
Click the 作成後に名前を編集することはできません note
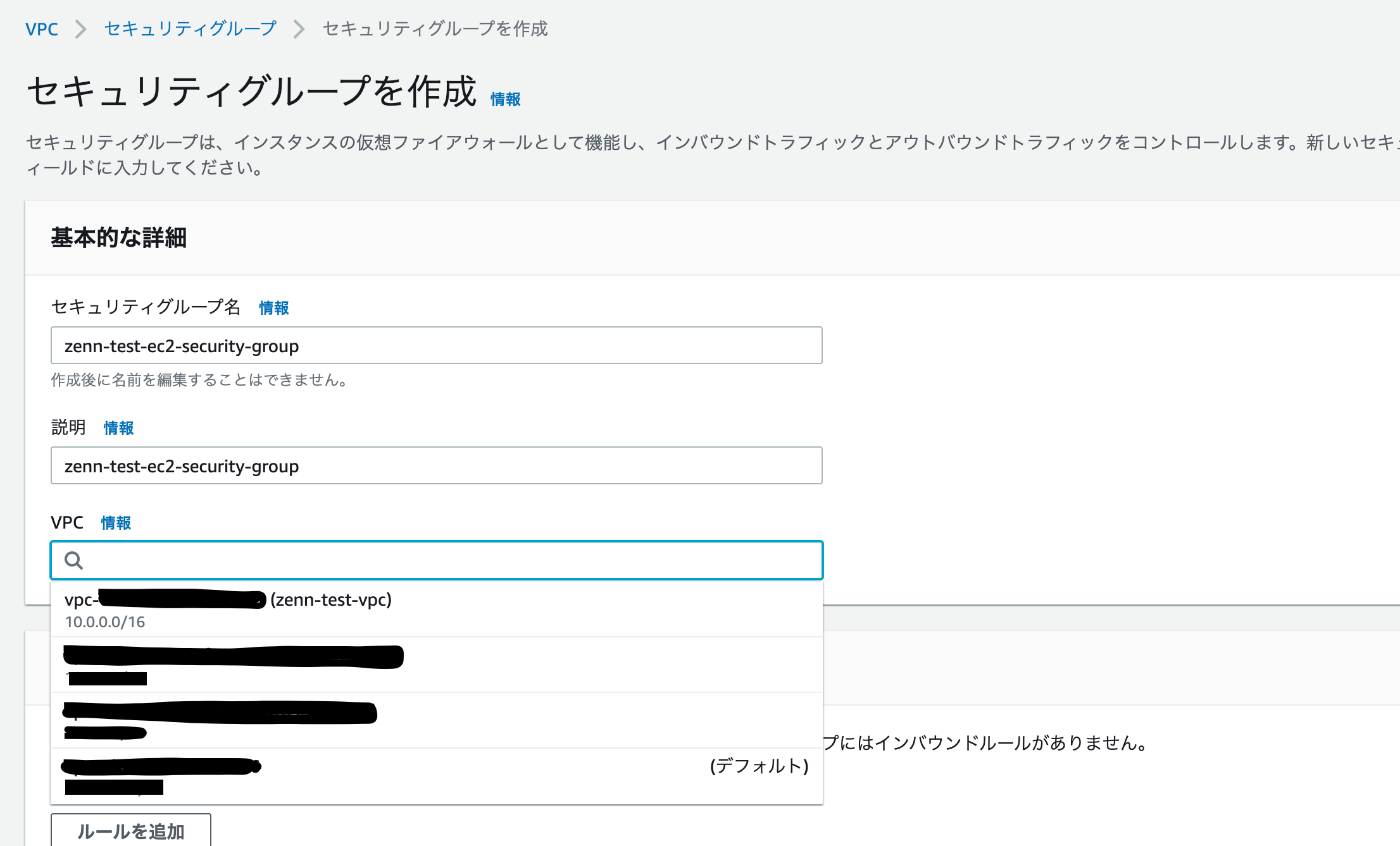(199, 380)
